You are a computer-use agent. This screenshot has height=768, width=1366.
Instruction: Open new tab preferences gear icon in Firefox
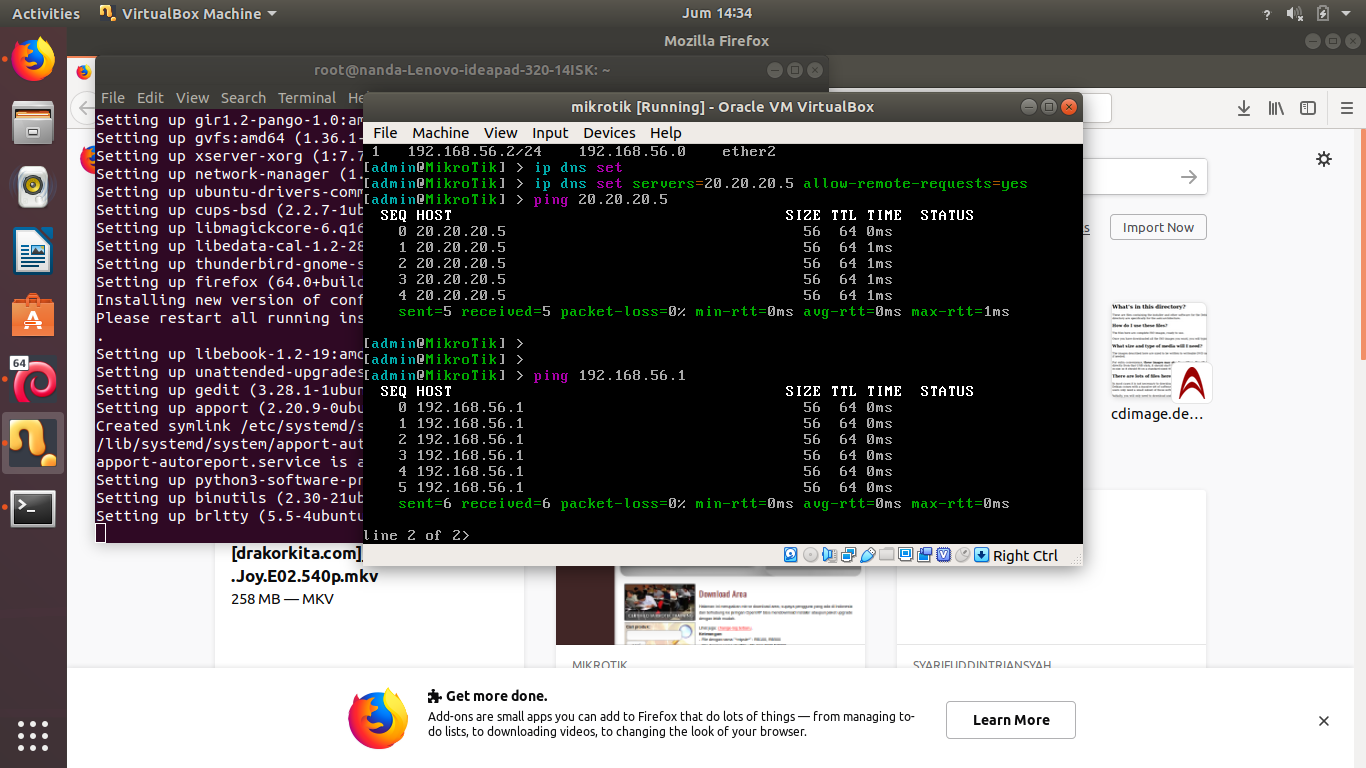(x=1324, y=159)
